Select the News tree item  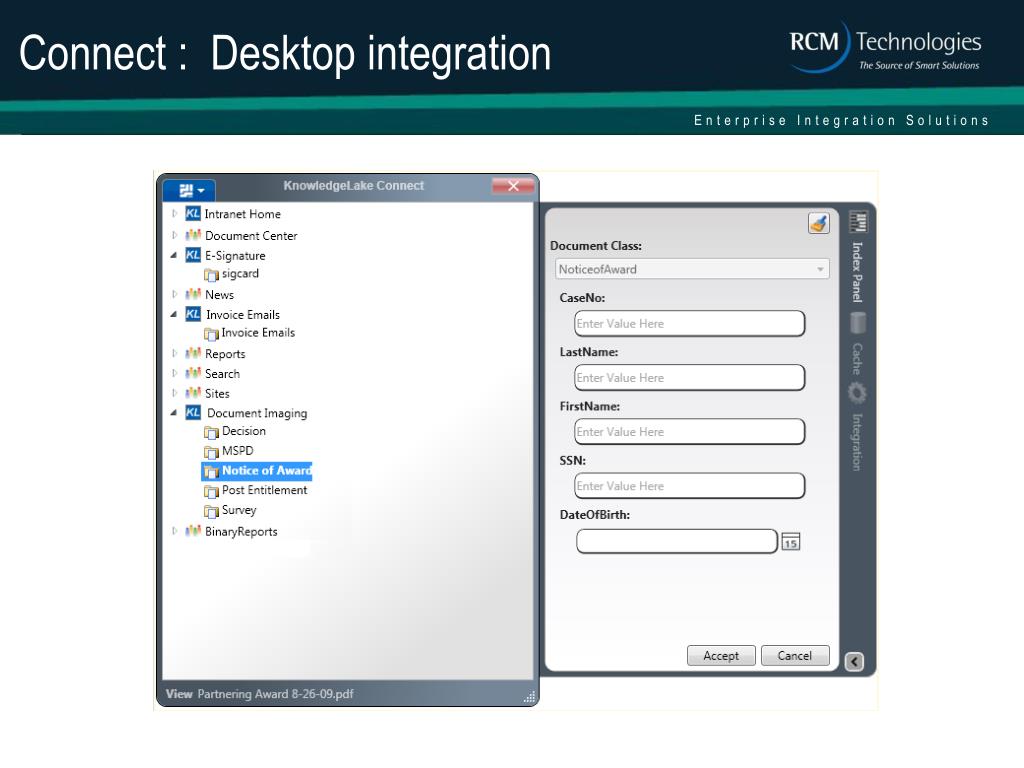[219, 295]
